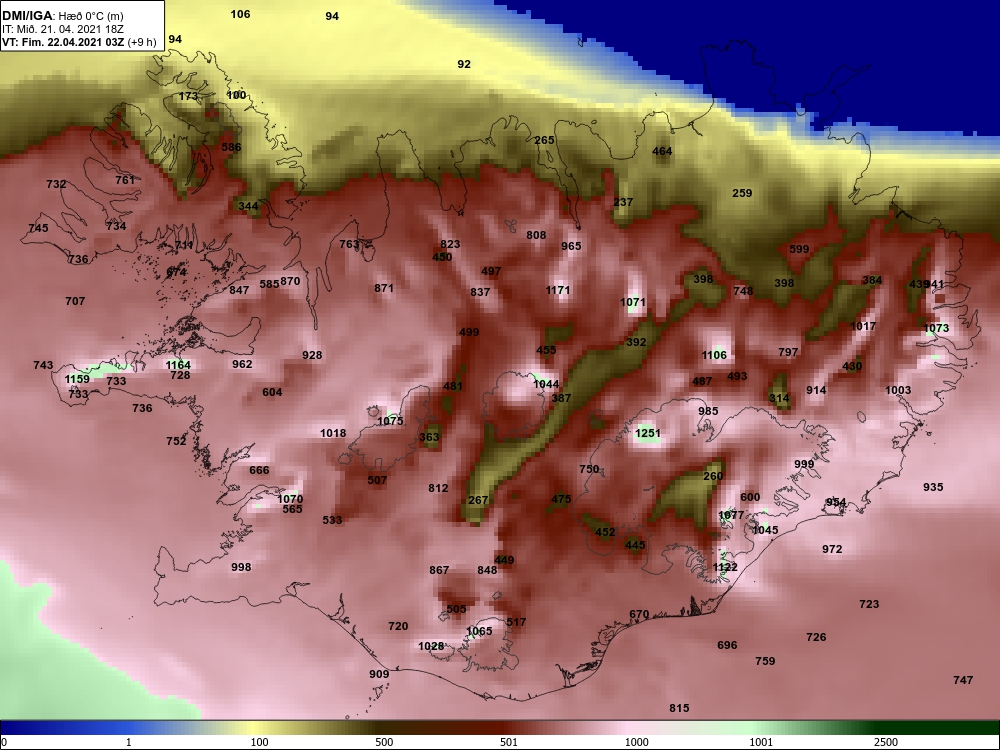Click the map value '871'

point(384,288)
